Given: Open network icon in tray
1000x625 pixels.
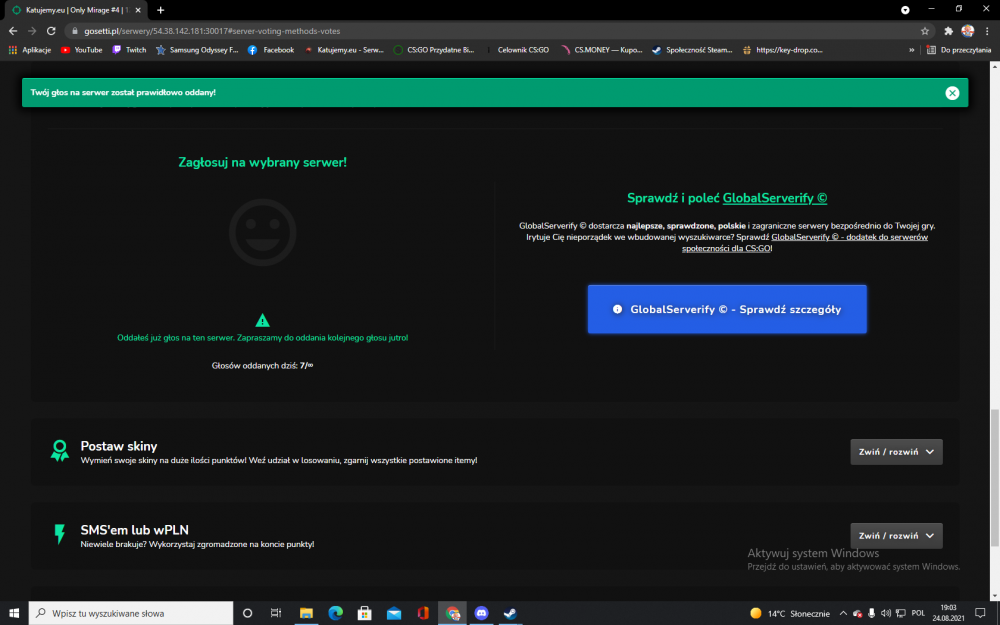Looking at the screenshot, I should tap(901, 614).
